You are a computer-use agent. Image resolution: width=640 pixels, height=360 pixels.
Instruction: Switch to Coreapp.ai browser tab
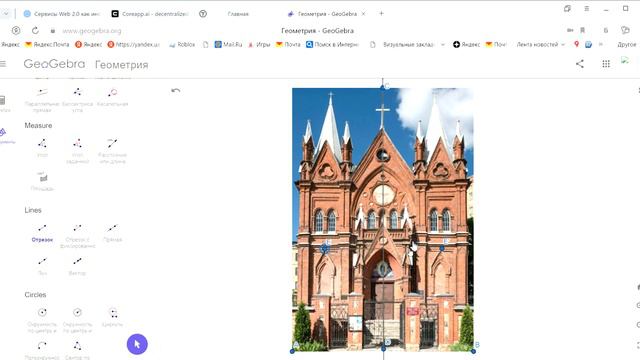pos(150,14)
